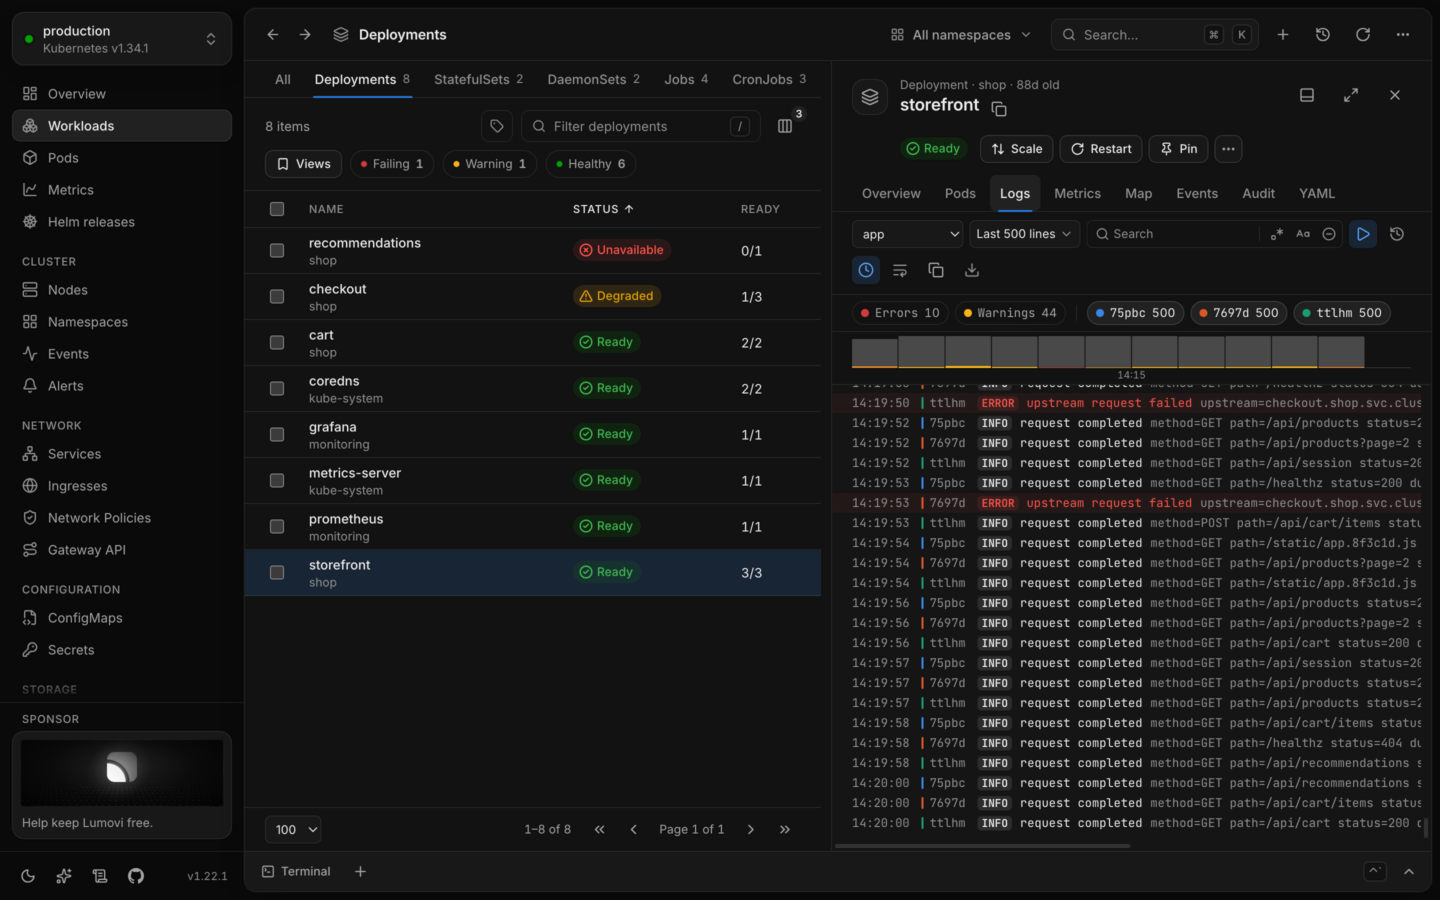Filter logs by the Errors 10 chip
The image size is (1440, 900).
[900, 313]
